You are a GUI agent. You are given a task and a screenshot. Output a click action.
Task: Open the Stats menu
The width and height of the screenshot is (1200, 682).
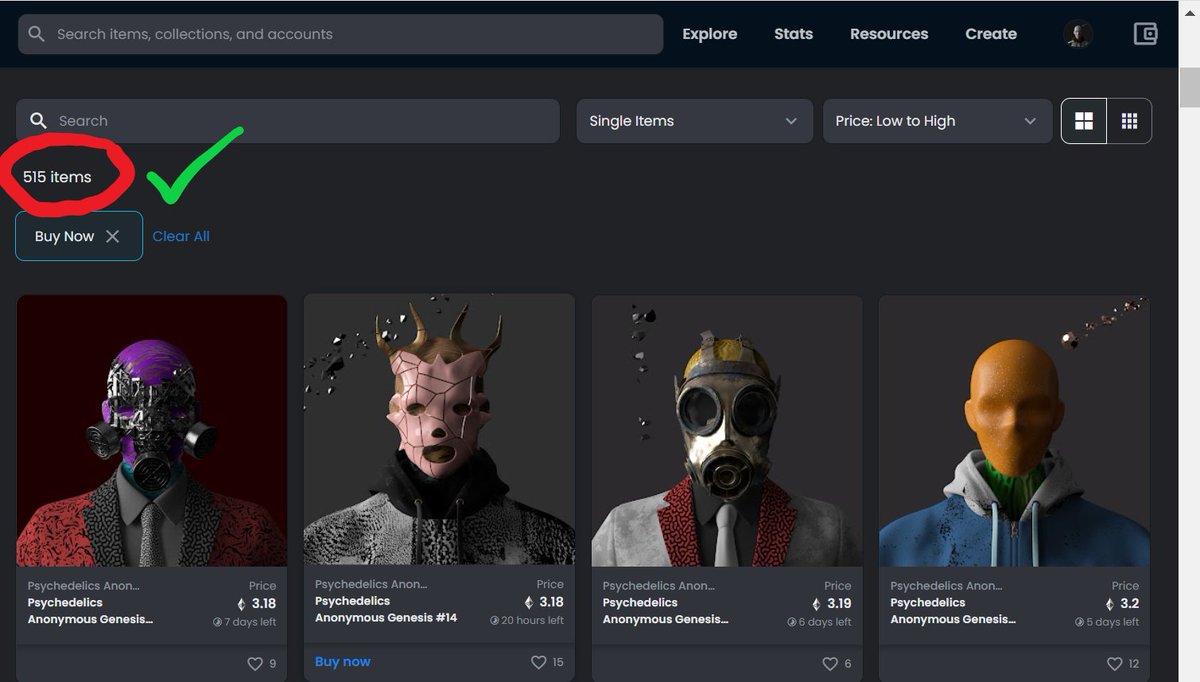[x=793, y=34]
